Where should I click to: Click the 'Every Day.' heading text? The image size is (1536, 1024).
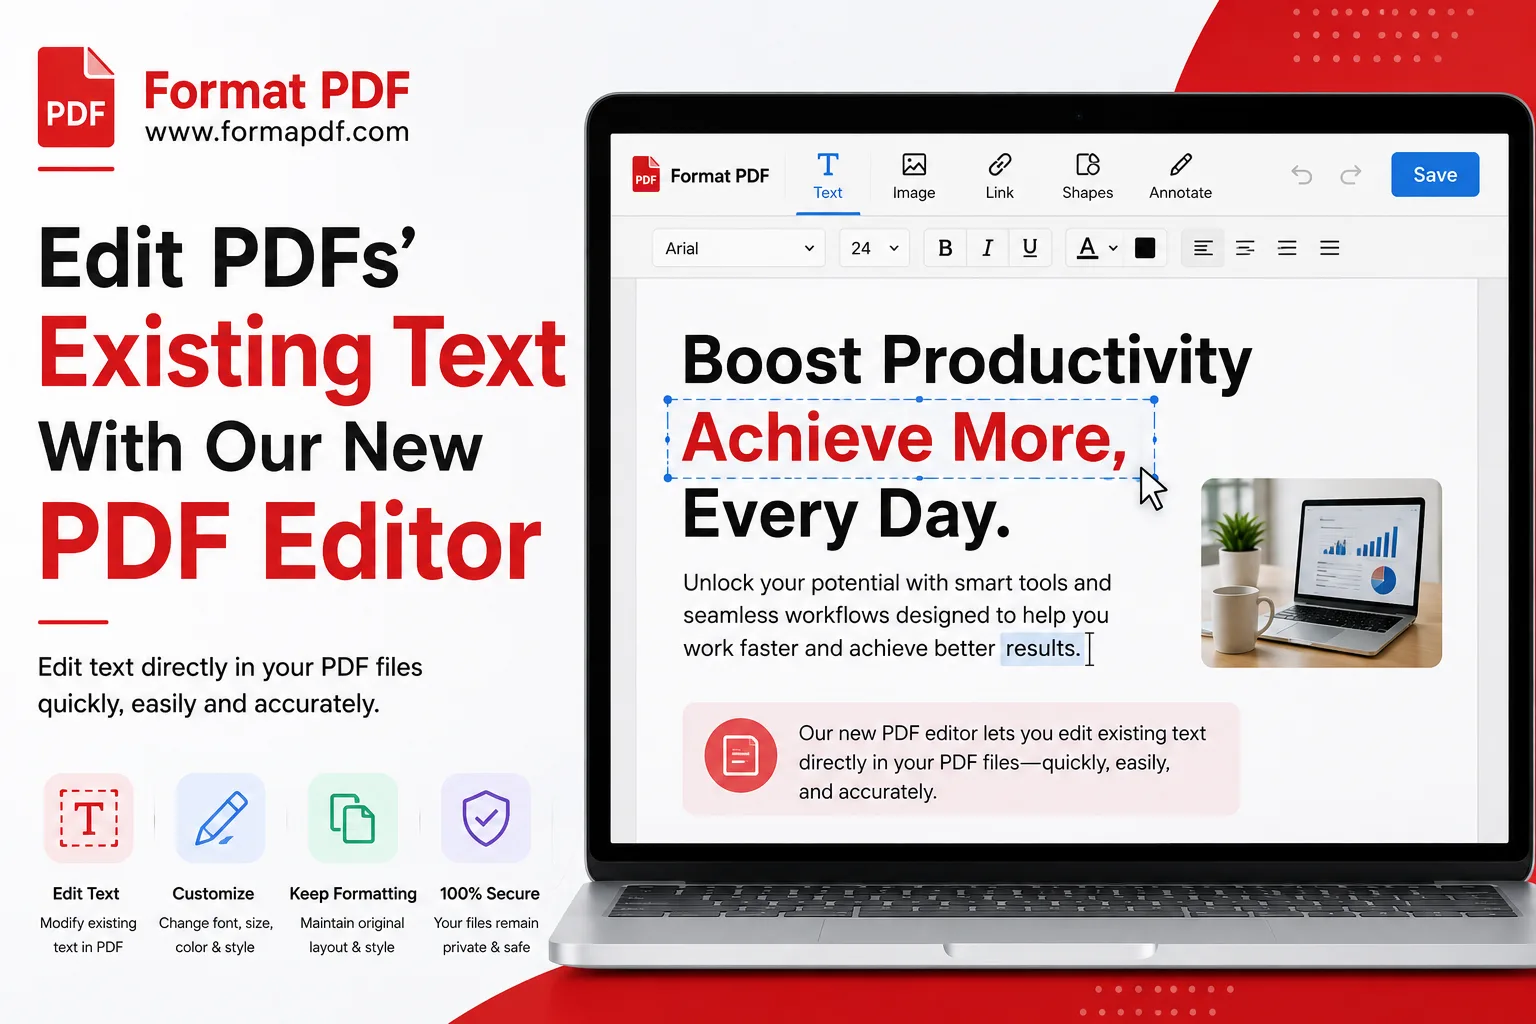(x=846, y=516)
